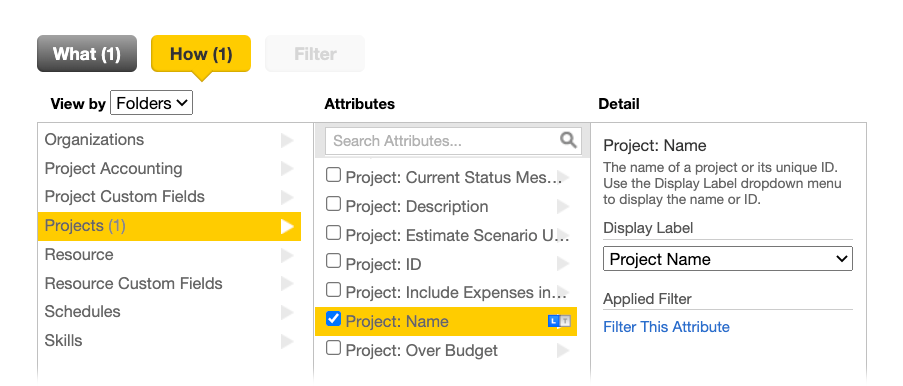Click the arrow icon beside Project: Description
The image size is (903, 386).
click(563, 206)
